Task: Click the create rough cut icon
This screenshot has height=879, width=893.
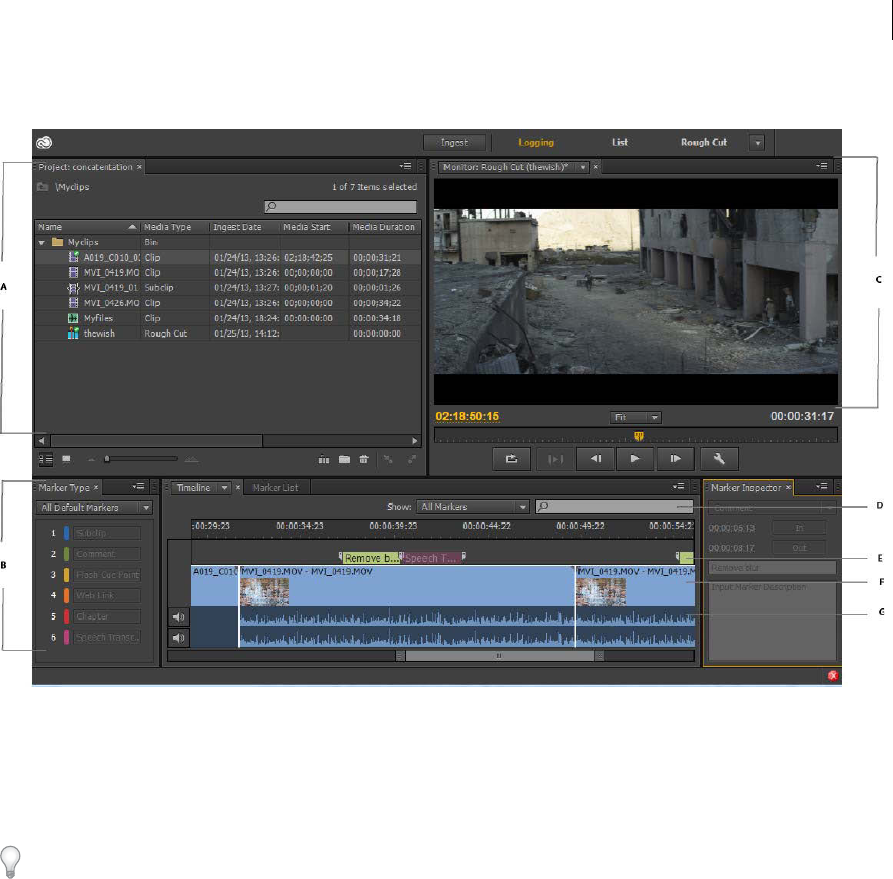Action: (323, 459)
